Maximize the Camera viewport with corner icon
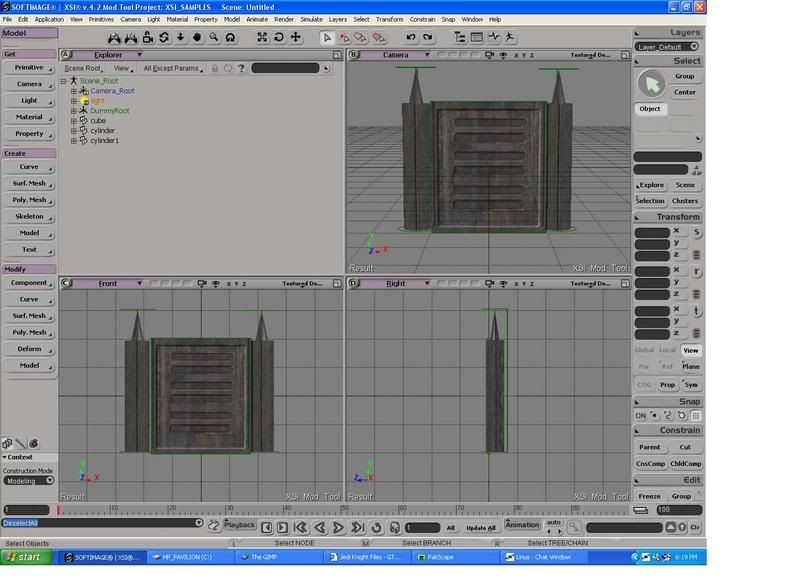The height and width of the screenshot is (578, 800). (625, 55)
